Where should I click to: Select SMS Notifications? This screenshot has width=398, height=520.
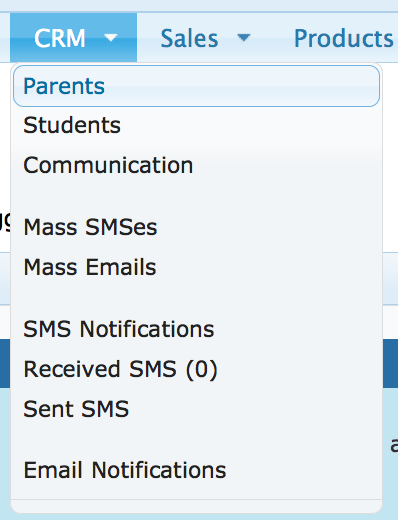tap(196, 329)
